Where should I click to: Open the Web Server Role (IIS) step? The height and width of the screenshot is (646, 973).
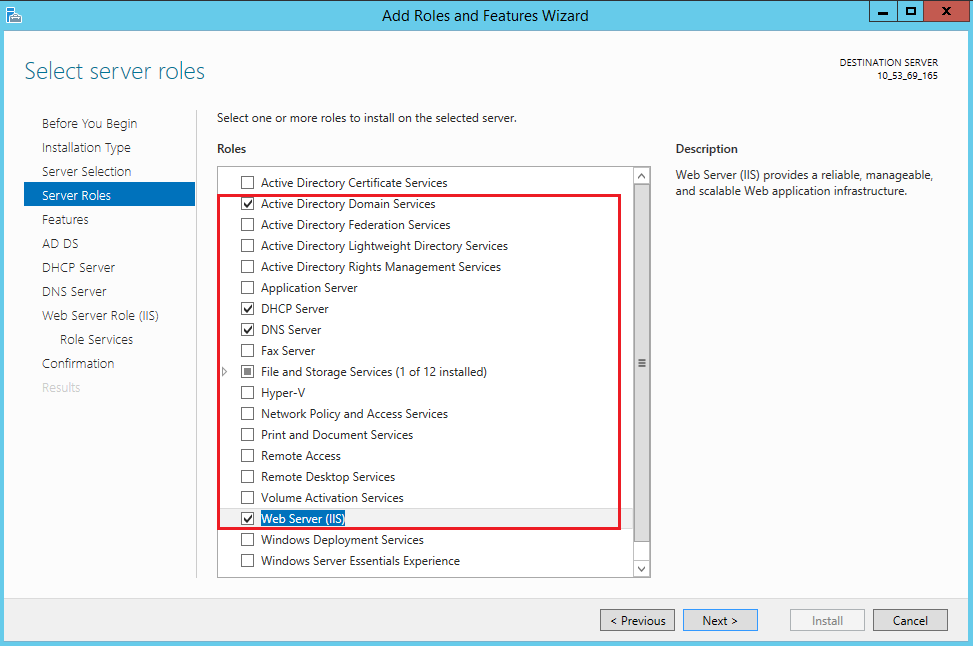[x=100, y=315]
